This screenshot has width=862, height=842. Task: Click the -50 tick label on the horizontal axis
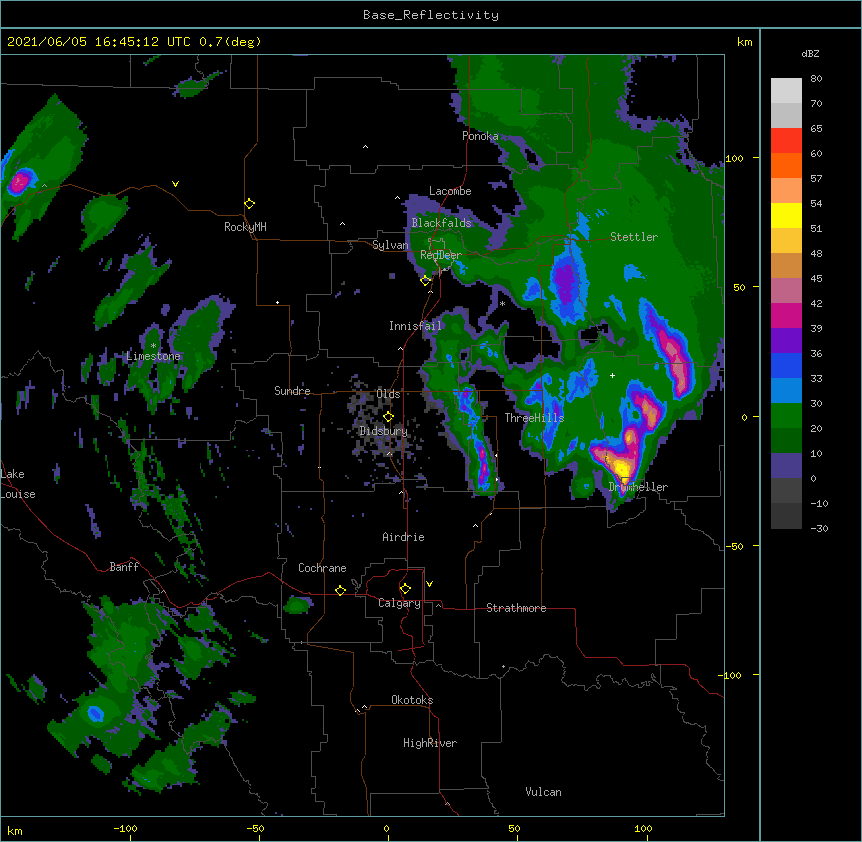[x=255, y=828]
